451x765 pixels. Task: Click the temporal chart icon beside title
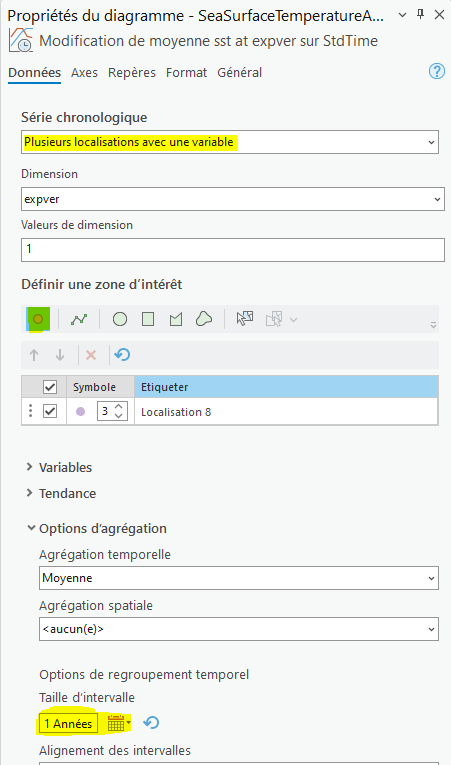point(21,40)
